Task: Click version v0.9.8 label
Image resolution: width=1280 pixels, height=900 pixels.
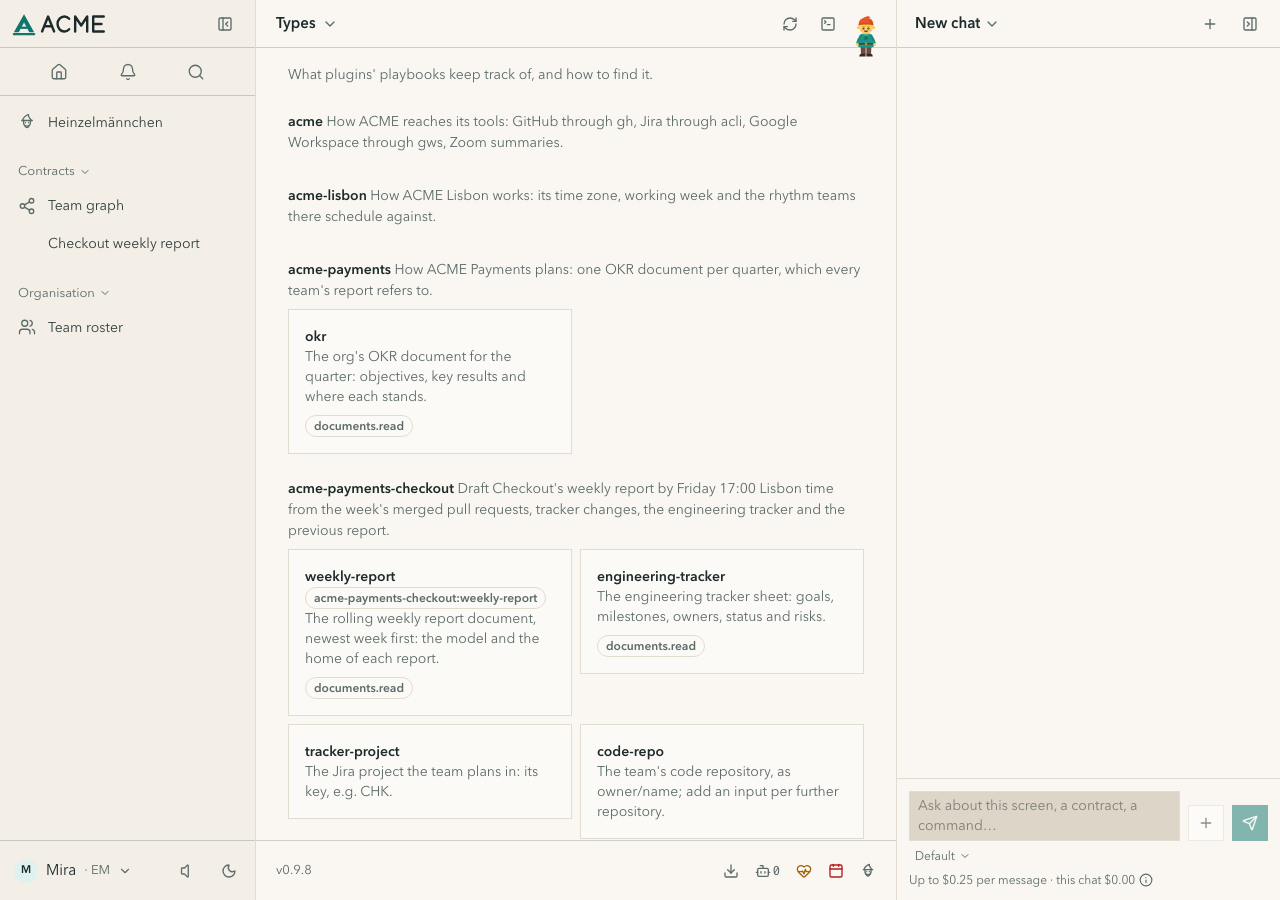Action: 294,870
